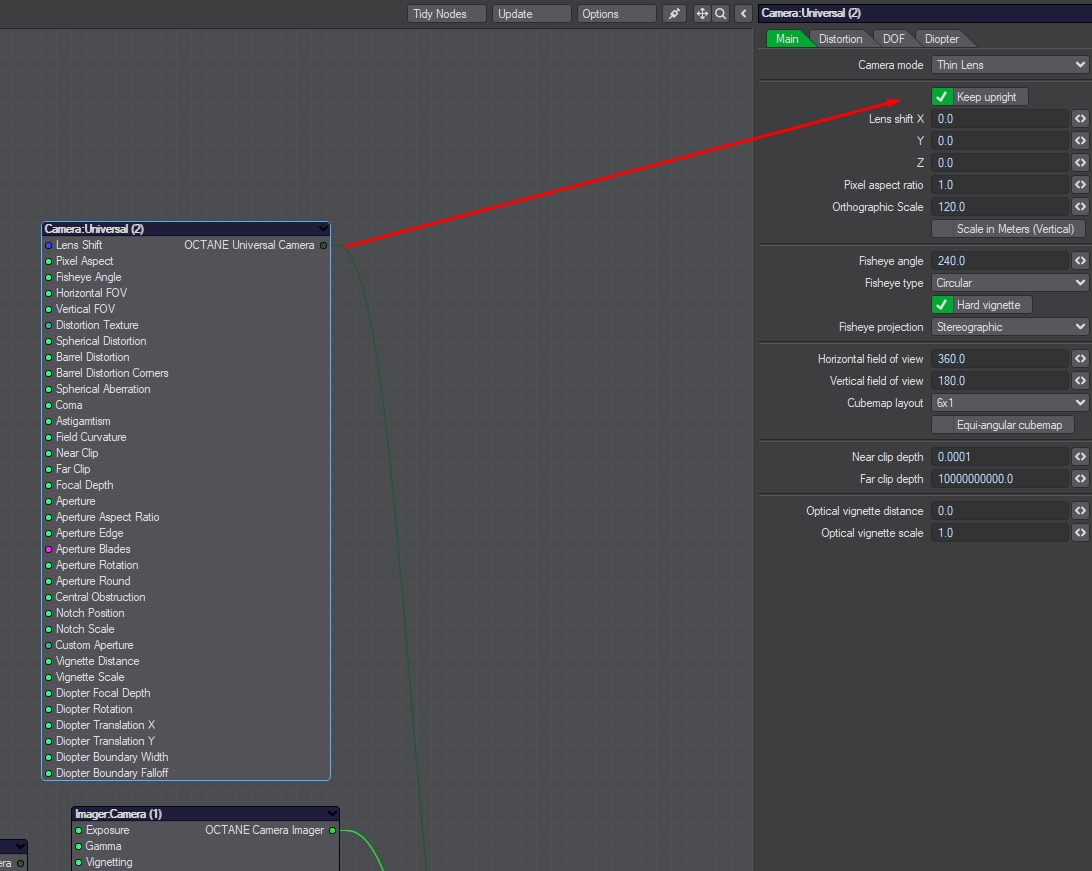Click the Tidy Nodes button
The image size is (1092, 871).
[446, 14]
